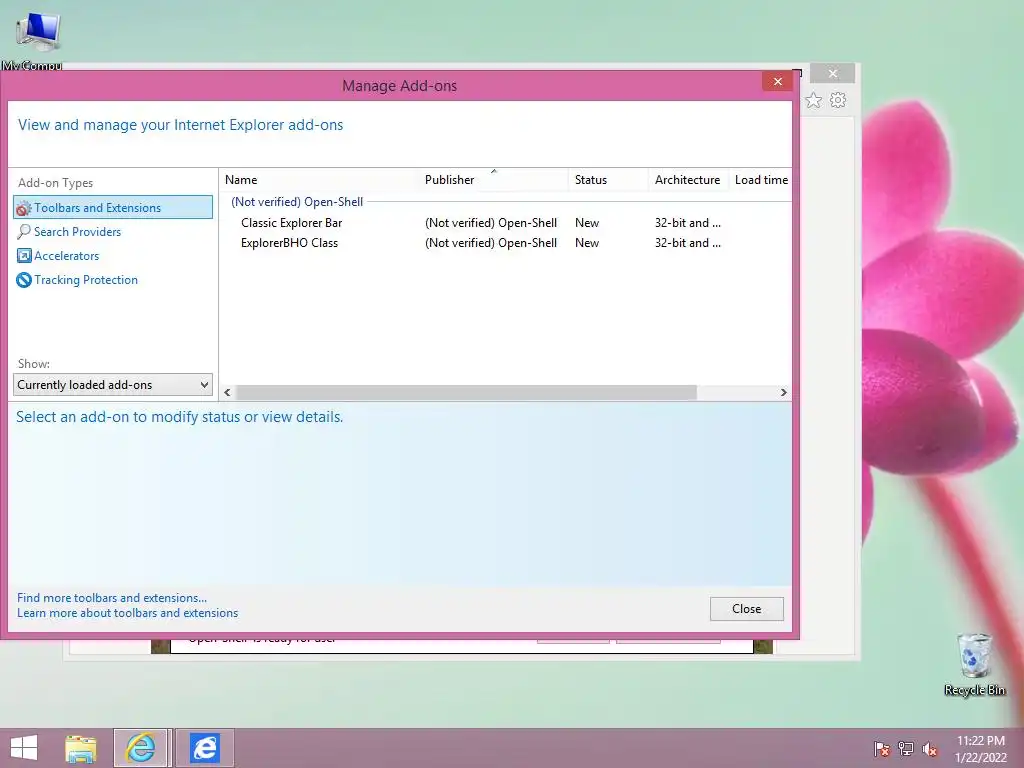Click architecture cell of ExplorerBHO Class
The image size is (1024, 768).
click(688, 243)
